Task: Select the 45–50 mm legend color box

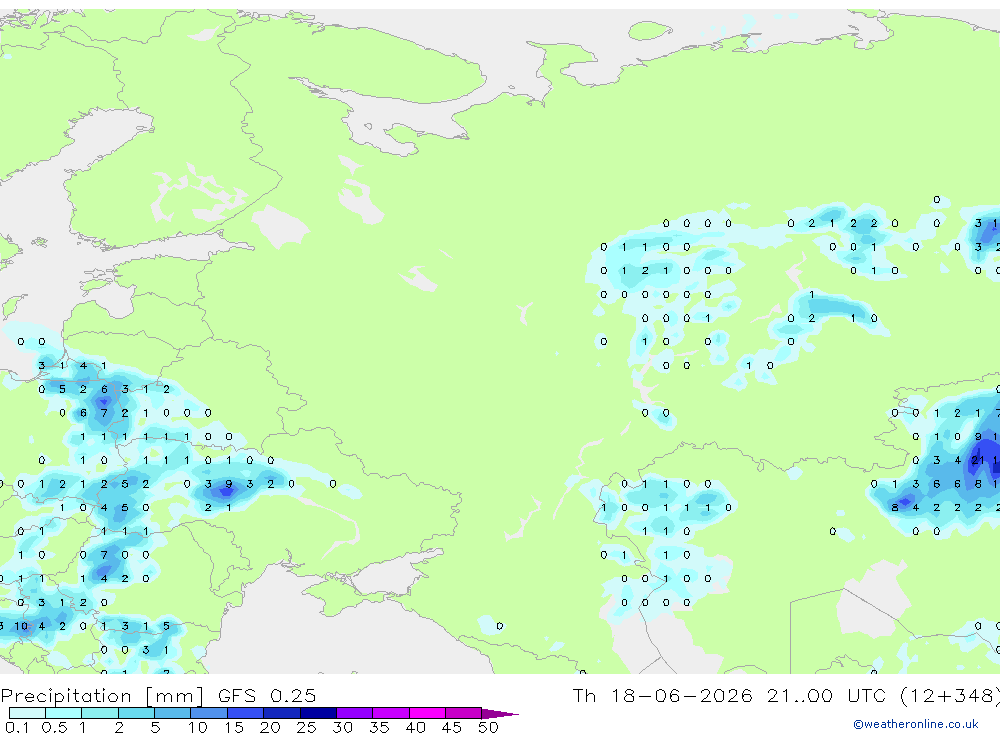Action: [464, 713]
